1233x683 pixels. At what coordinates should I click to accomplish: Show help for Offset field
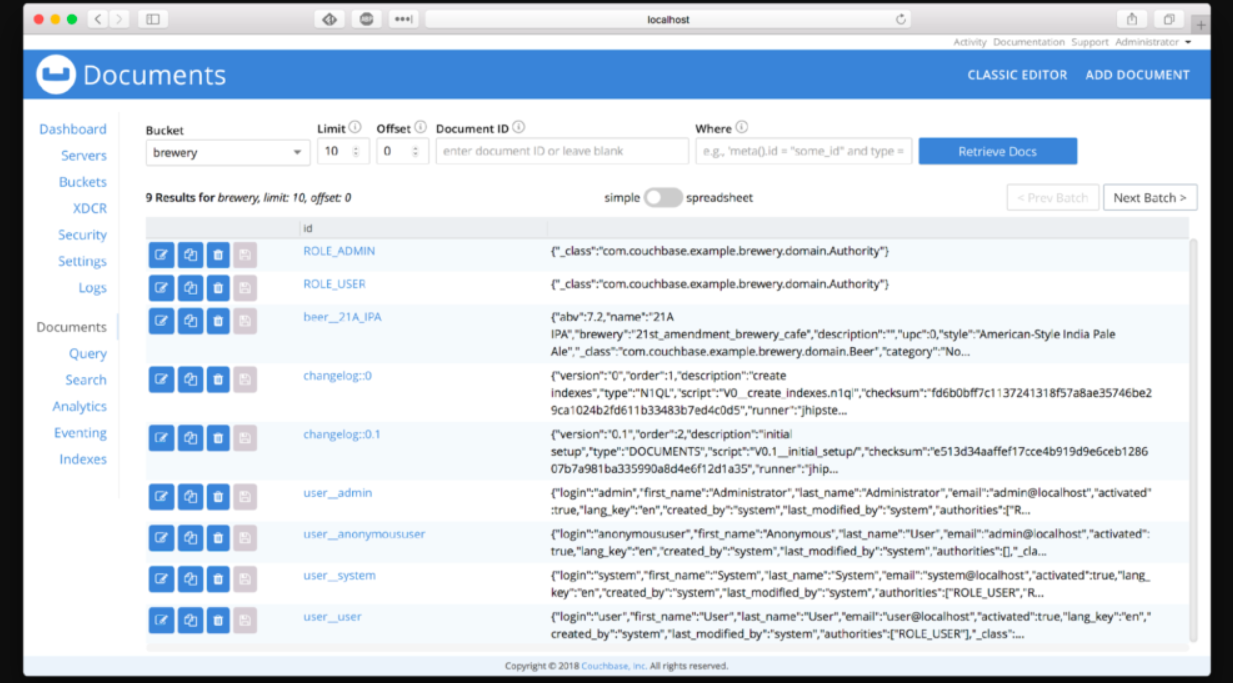(x=420, y=128)
